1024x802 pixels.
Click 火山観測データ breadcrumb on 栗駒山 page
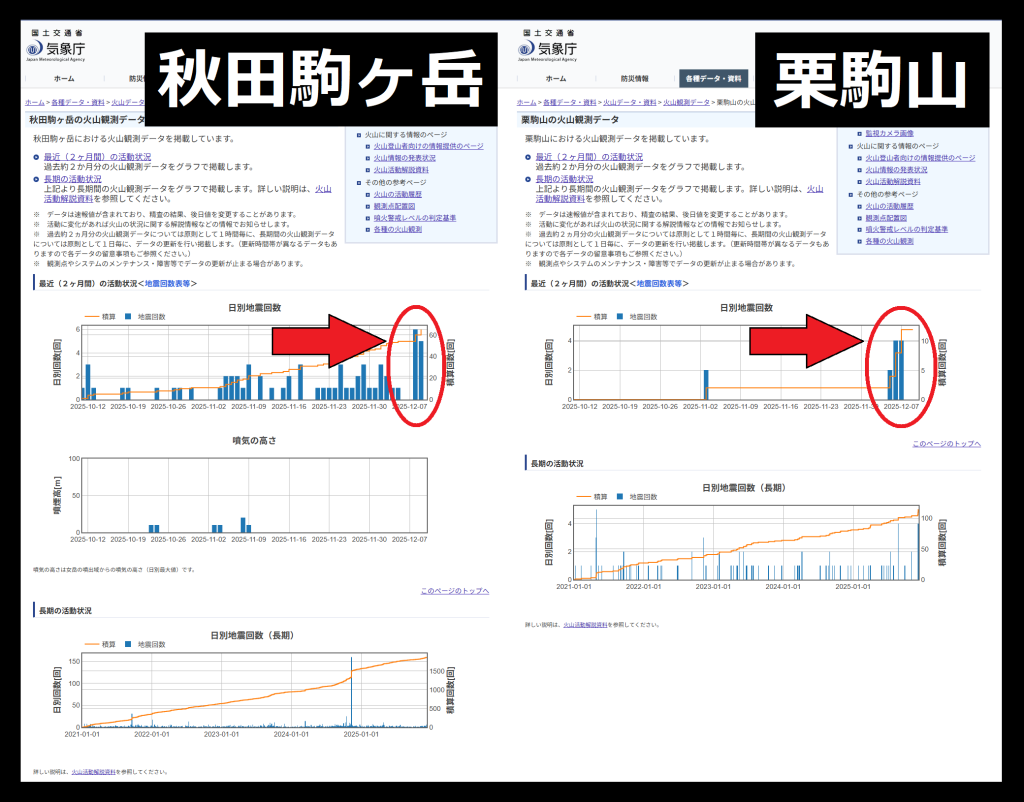click(686, 102)
